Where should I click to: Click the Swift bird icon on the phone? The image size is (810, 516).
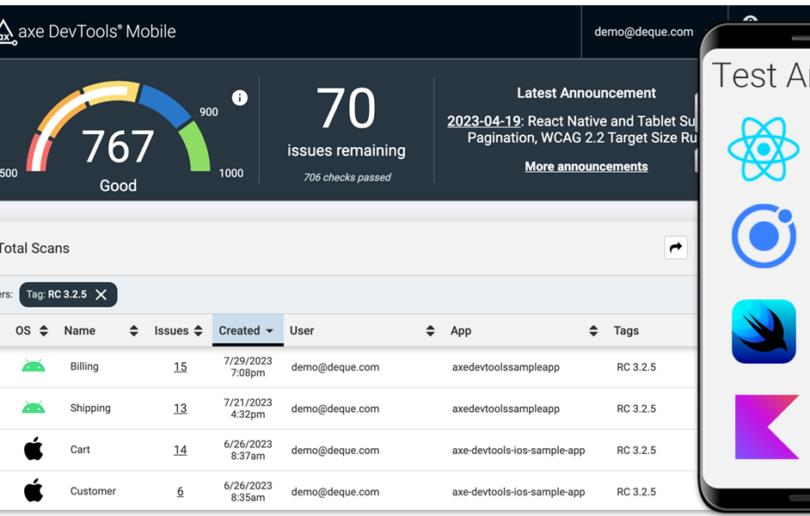pos(763,332)
